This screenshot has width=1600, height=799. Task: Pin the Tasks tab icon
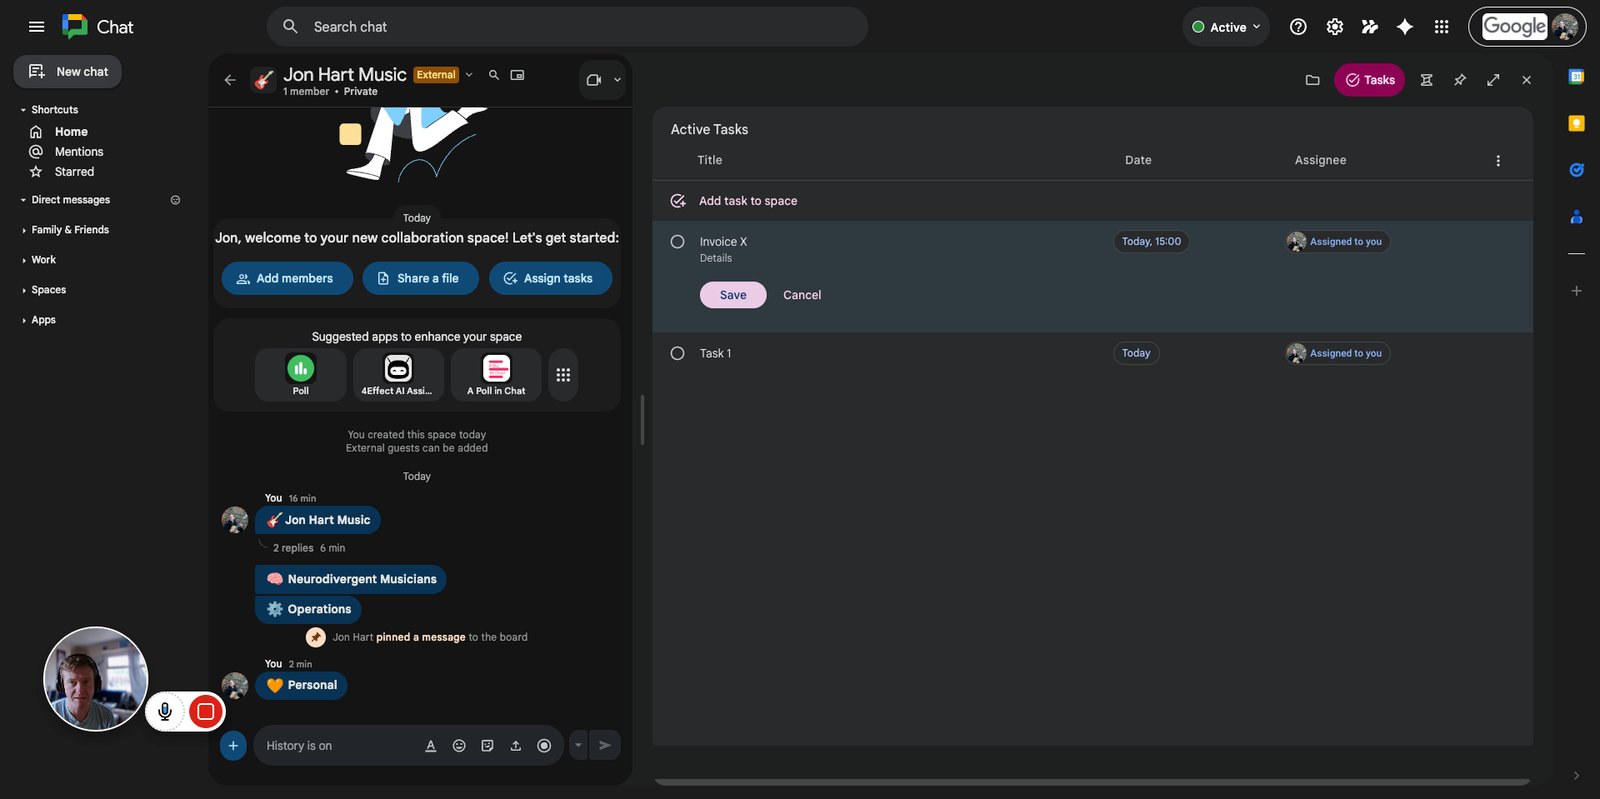[x=1460, y=80]
